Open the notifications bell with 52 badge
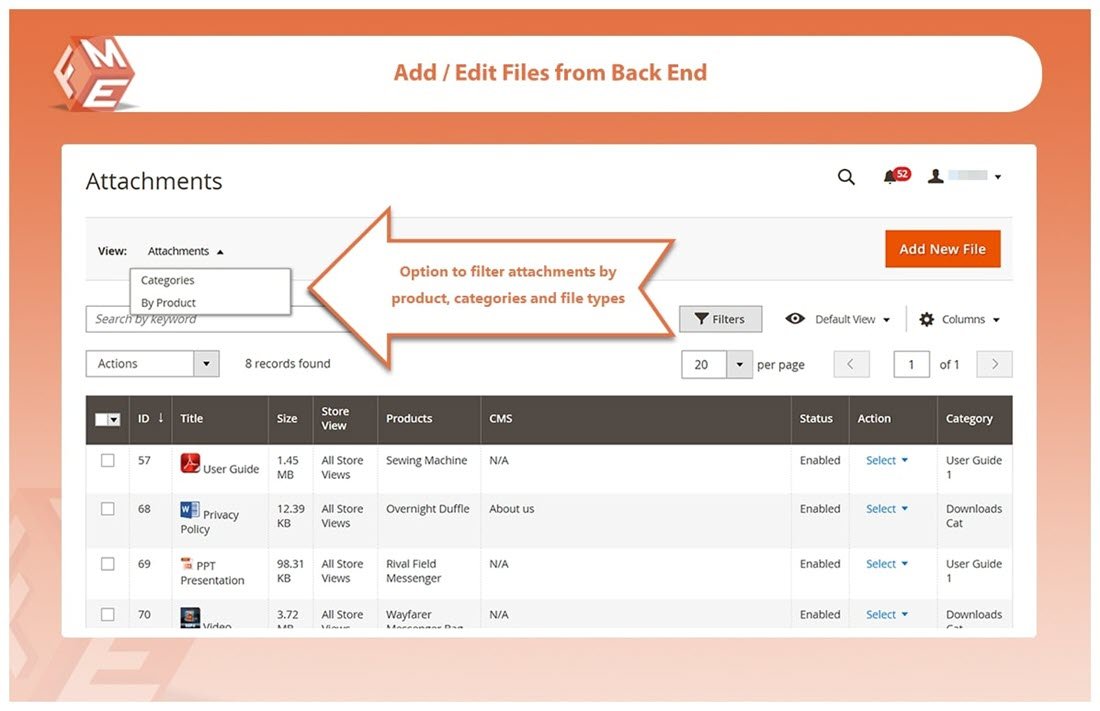This screenshot has width=1100, height=711. (890, 177)
